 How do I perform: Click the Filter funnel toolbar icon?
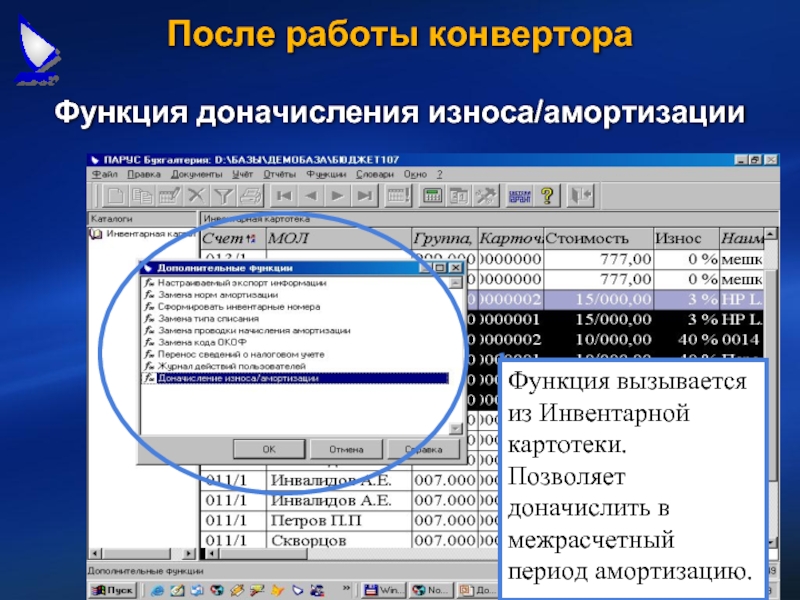pos(223,195)
